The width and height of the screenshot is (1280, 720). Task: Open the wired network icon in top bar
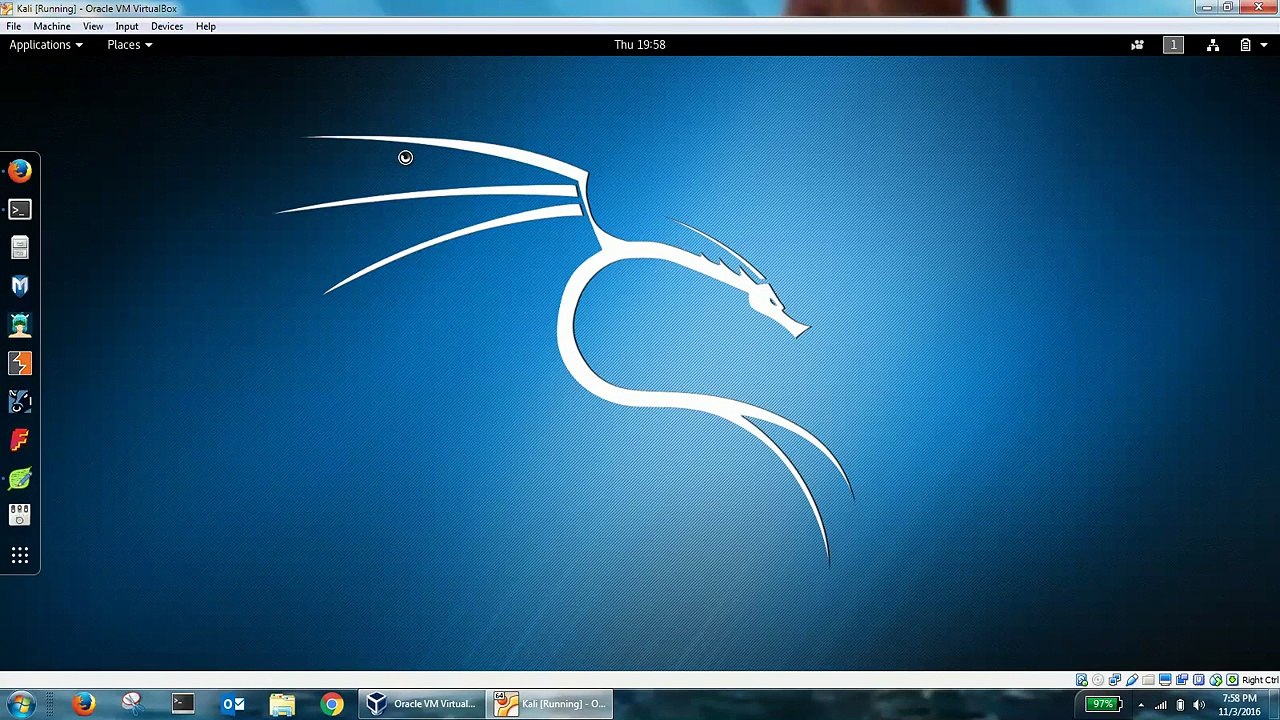(1212, 45)
